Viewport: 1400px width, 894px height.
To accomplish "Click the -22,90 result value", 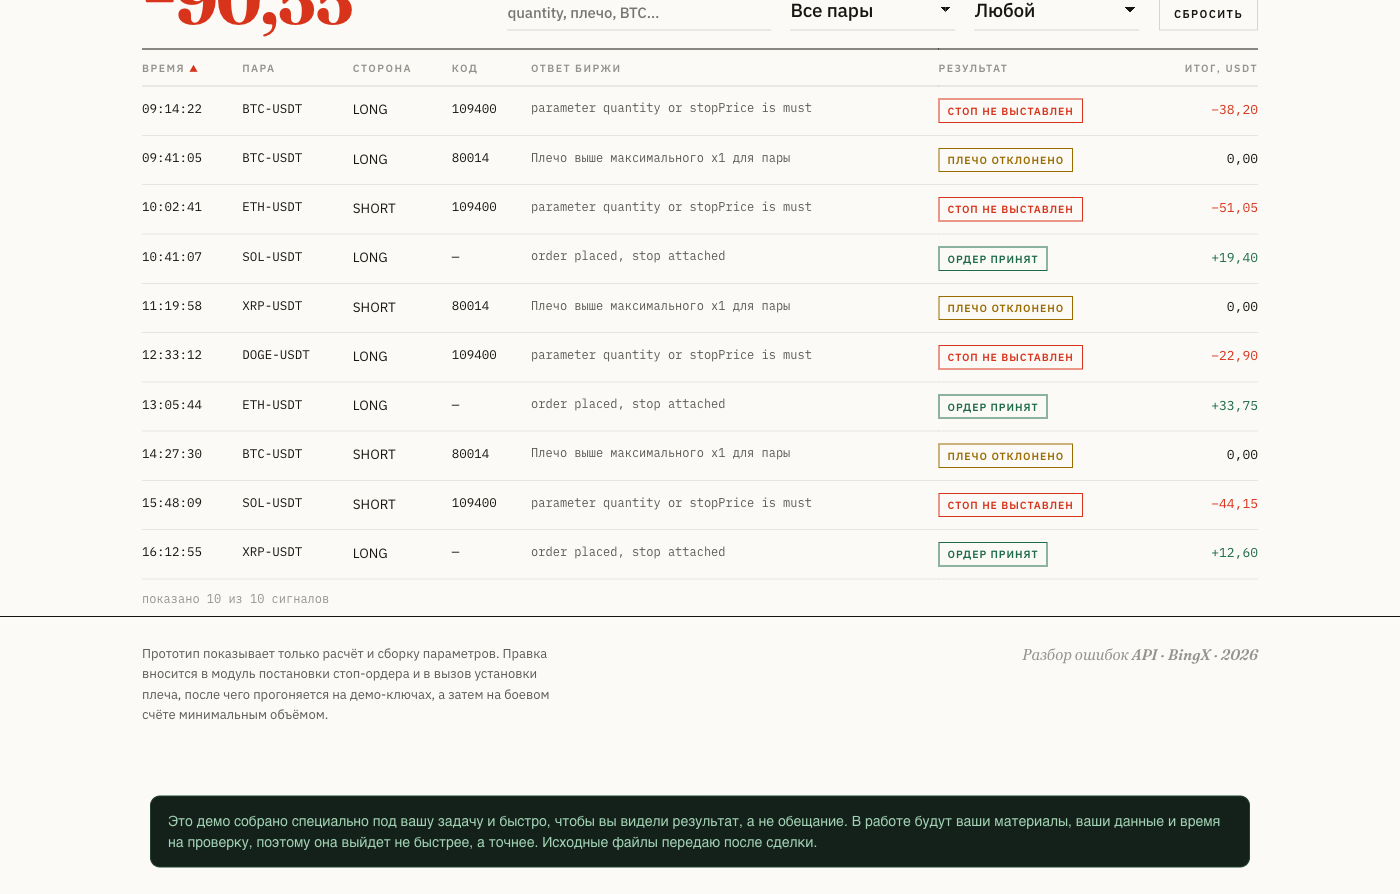I will coord(1234,356).
